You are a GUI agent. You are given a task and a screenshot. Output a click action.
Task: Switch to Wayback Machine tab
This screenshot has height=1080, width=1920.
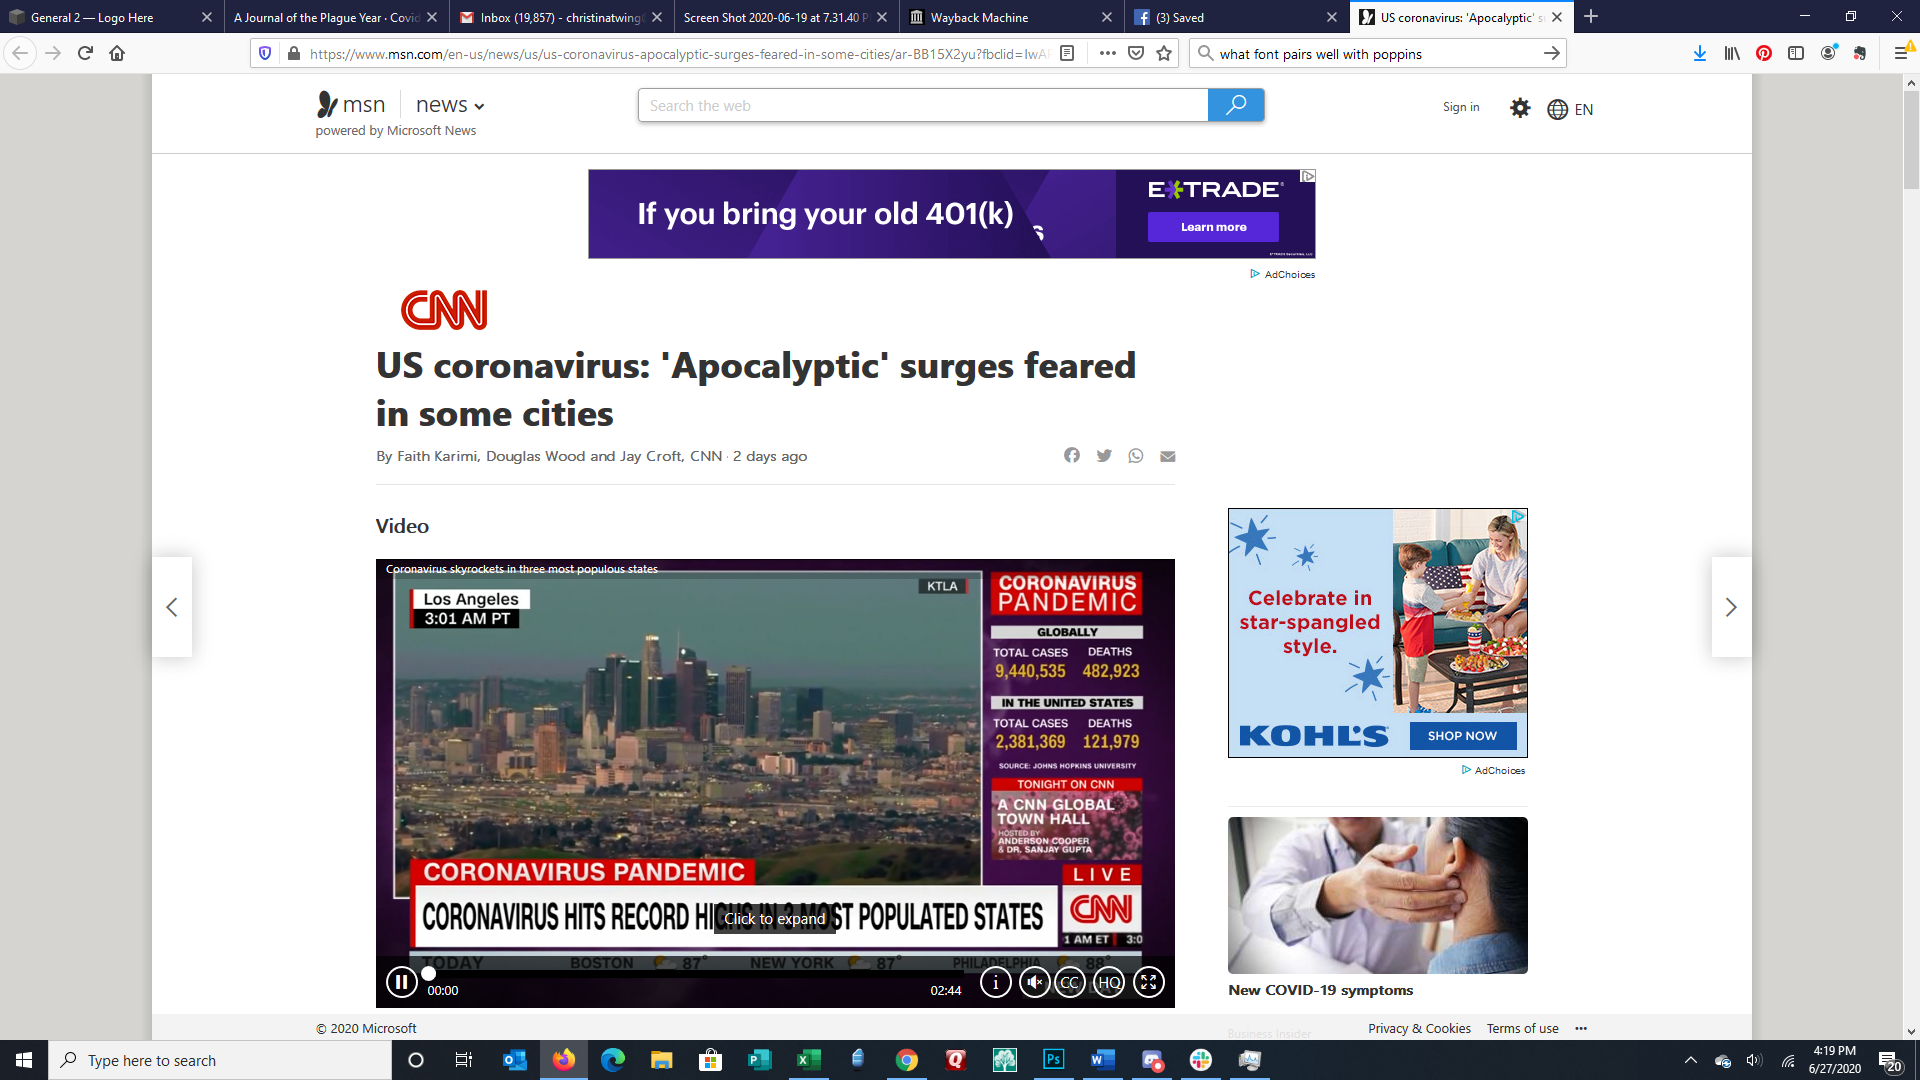979,17
